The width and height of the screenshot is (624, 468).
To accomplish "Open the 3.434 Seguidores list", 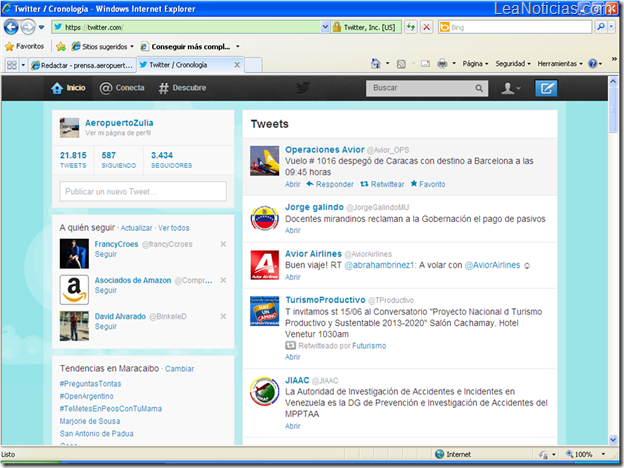I will 172,160.
